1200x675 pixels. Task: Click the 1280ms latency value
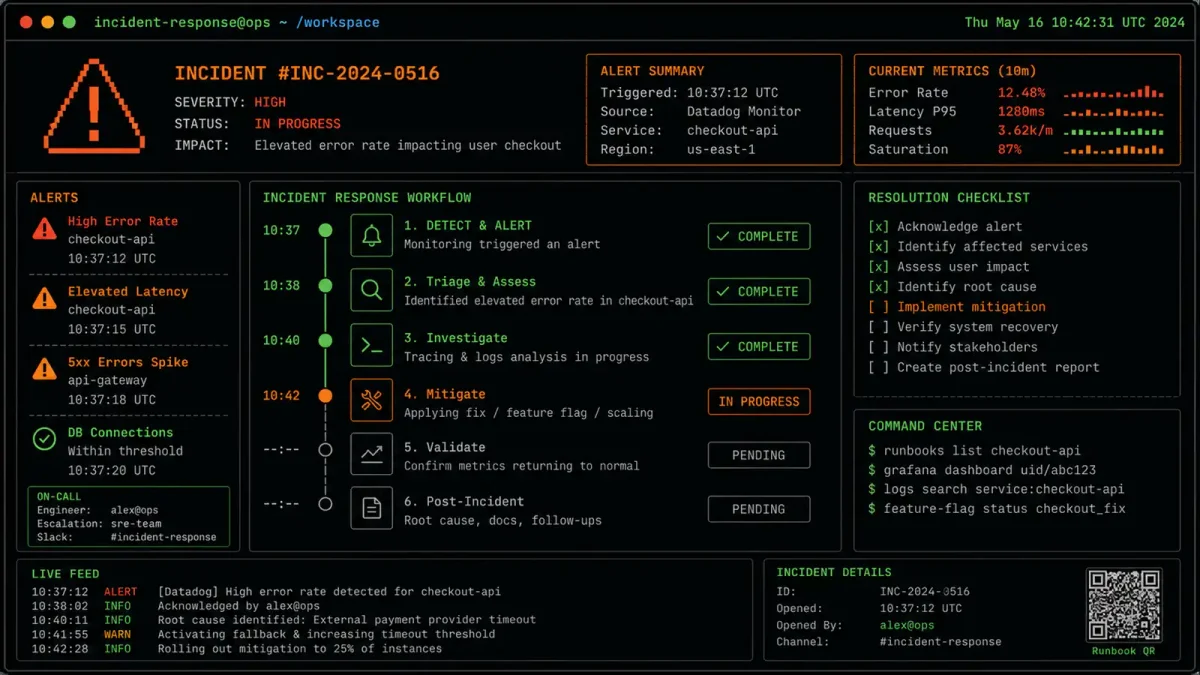[x=1022, y=111]
